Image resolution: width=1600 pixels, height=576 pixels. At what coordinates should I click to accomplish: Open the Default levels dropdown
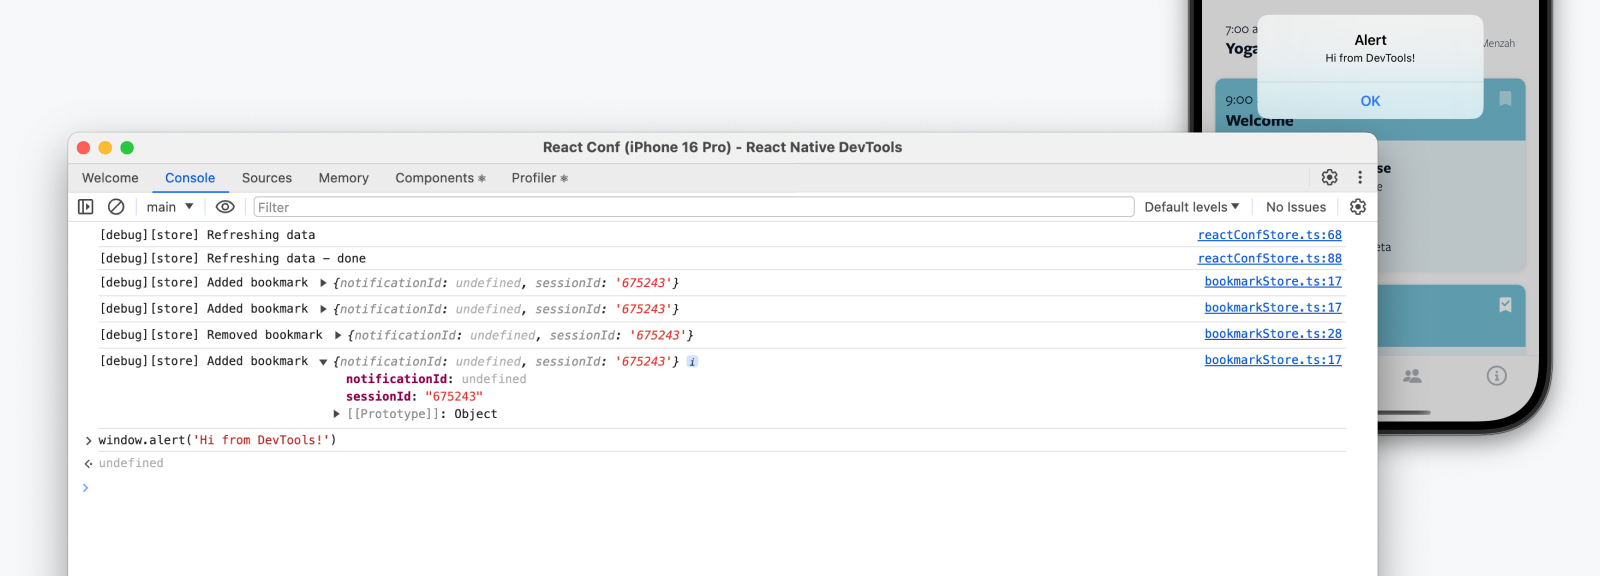click(x=1191, y=207)
